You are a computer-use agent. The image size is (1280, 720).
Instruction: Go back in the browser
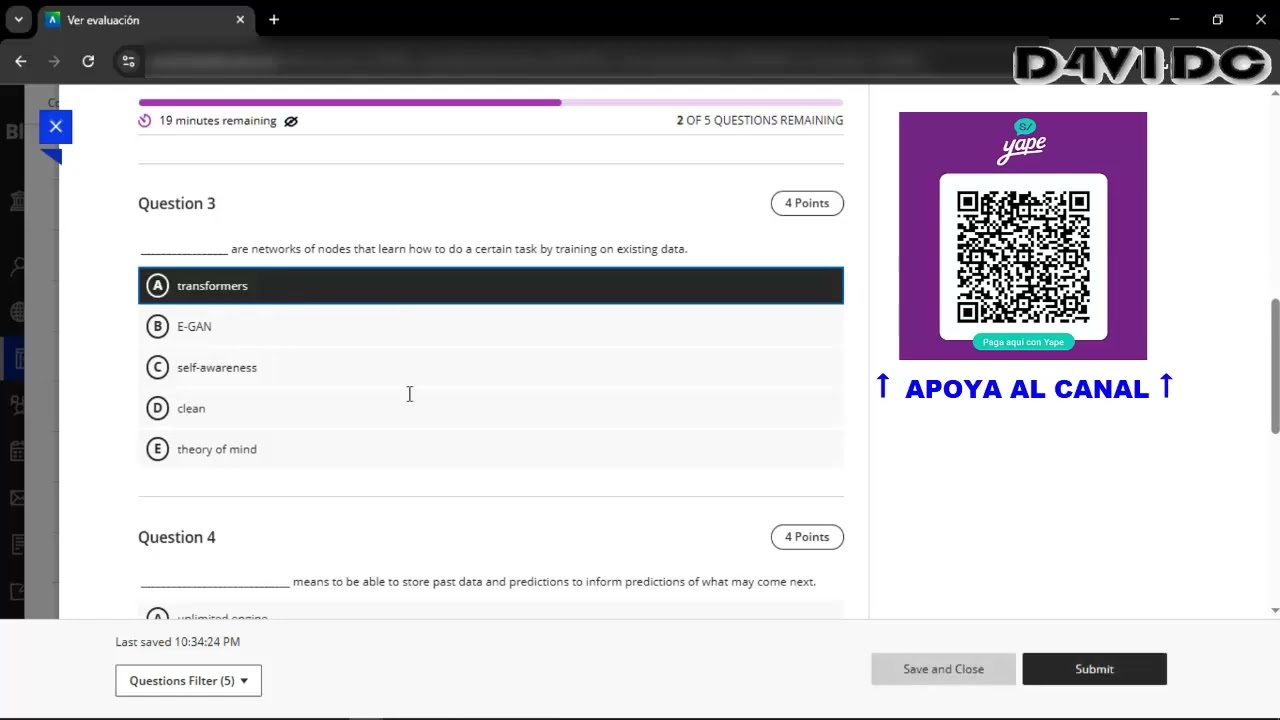click(x=20, y=61)
